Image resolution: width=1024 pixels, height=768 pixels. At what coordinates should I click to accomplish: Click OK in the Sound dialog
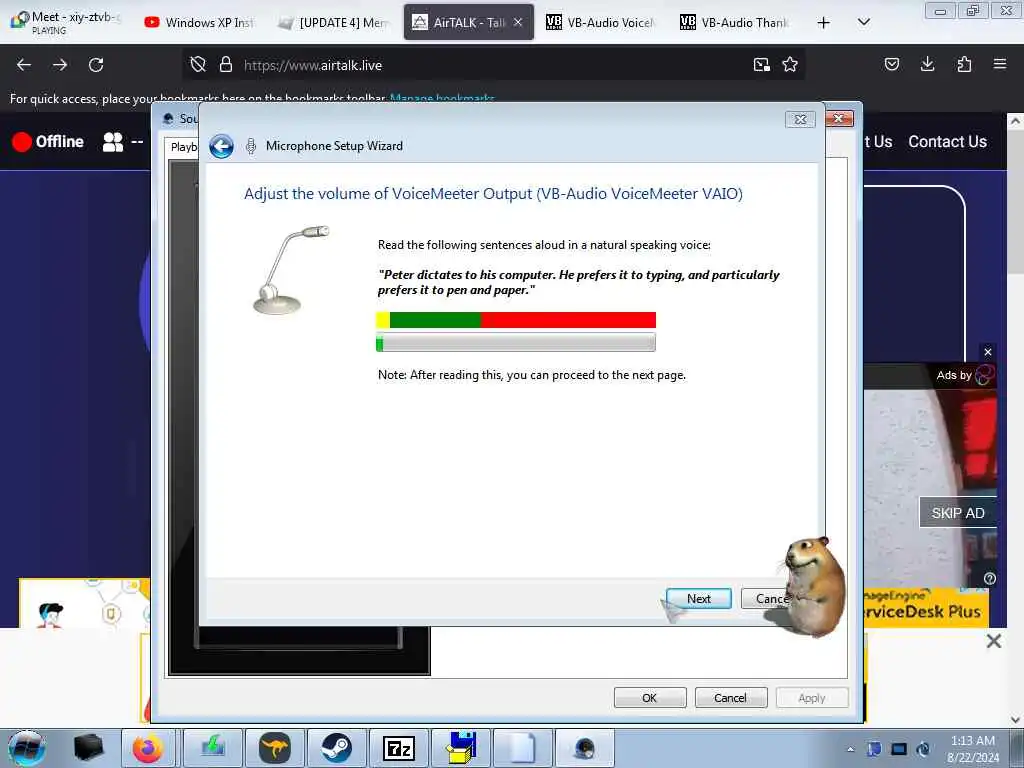coord(649,697)
